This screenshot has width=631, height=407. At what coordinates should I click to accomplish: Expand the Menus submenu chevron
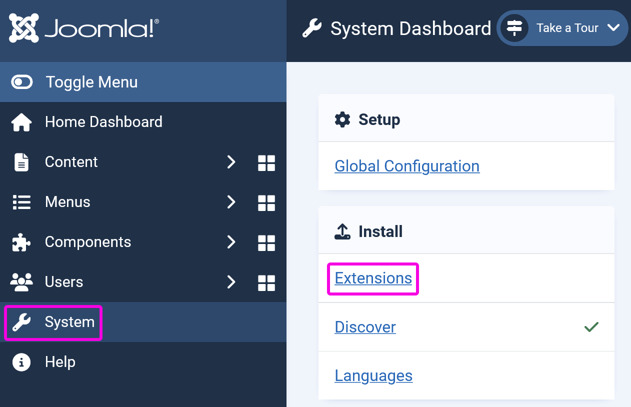pyautogui.click(x=231, y=202)
